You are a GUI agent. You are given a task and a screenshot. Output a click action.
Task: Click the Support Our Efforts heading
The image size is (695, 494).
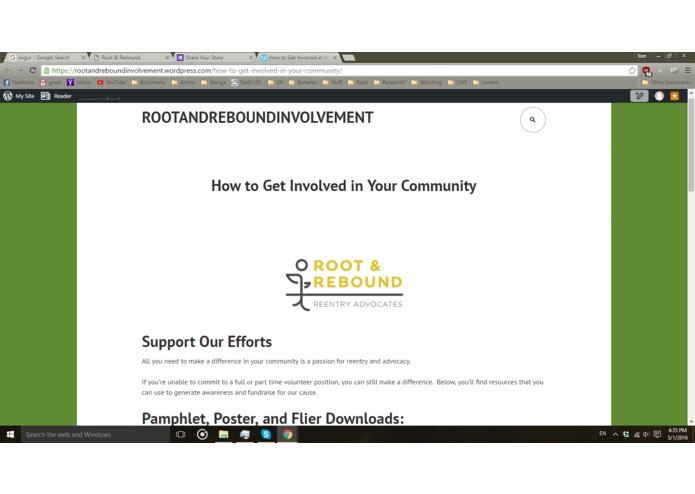tap(207, 342)
